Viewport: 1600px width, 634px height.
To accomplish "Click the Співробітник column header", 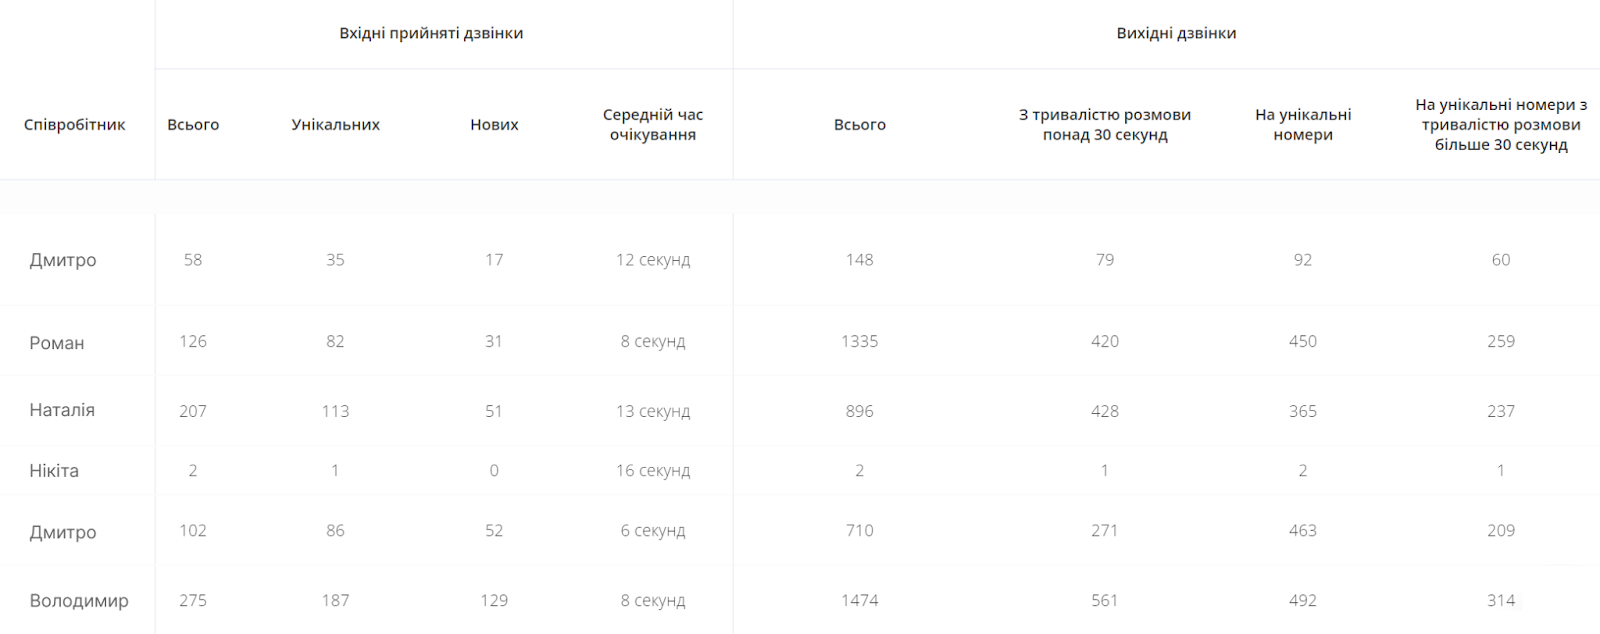I will 75,125.
